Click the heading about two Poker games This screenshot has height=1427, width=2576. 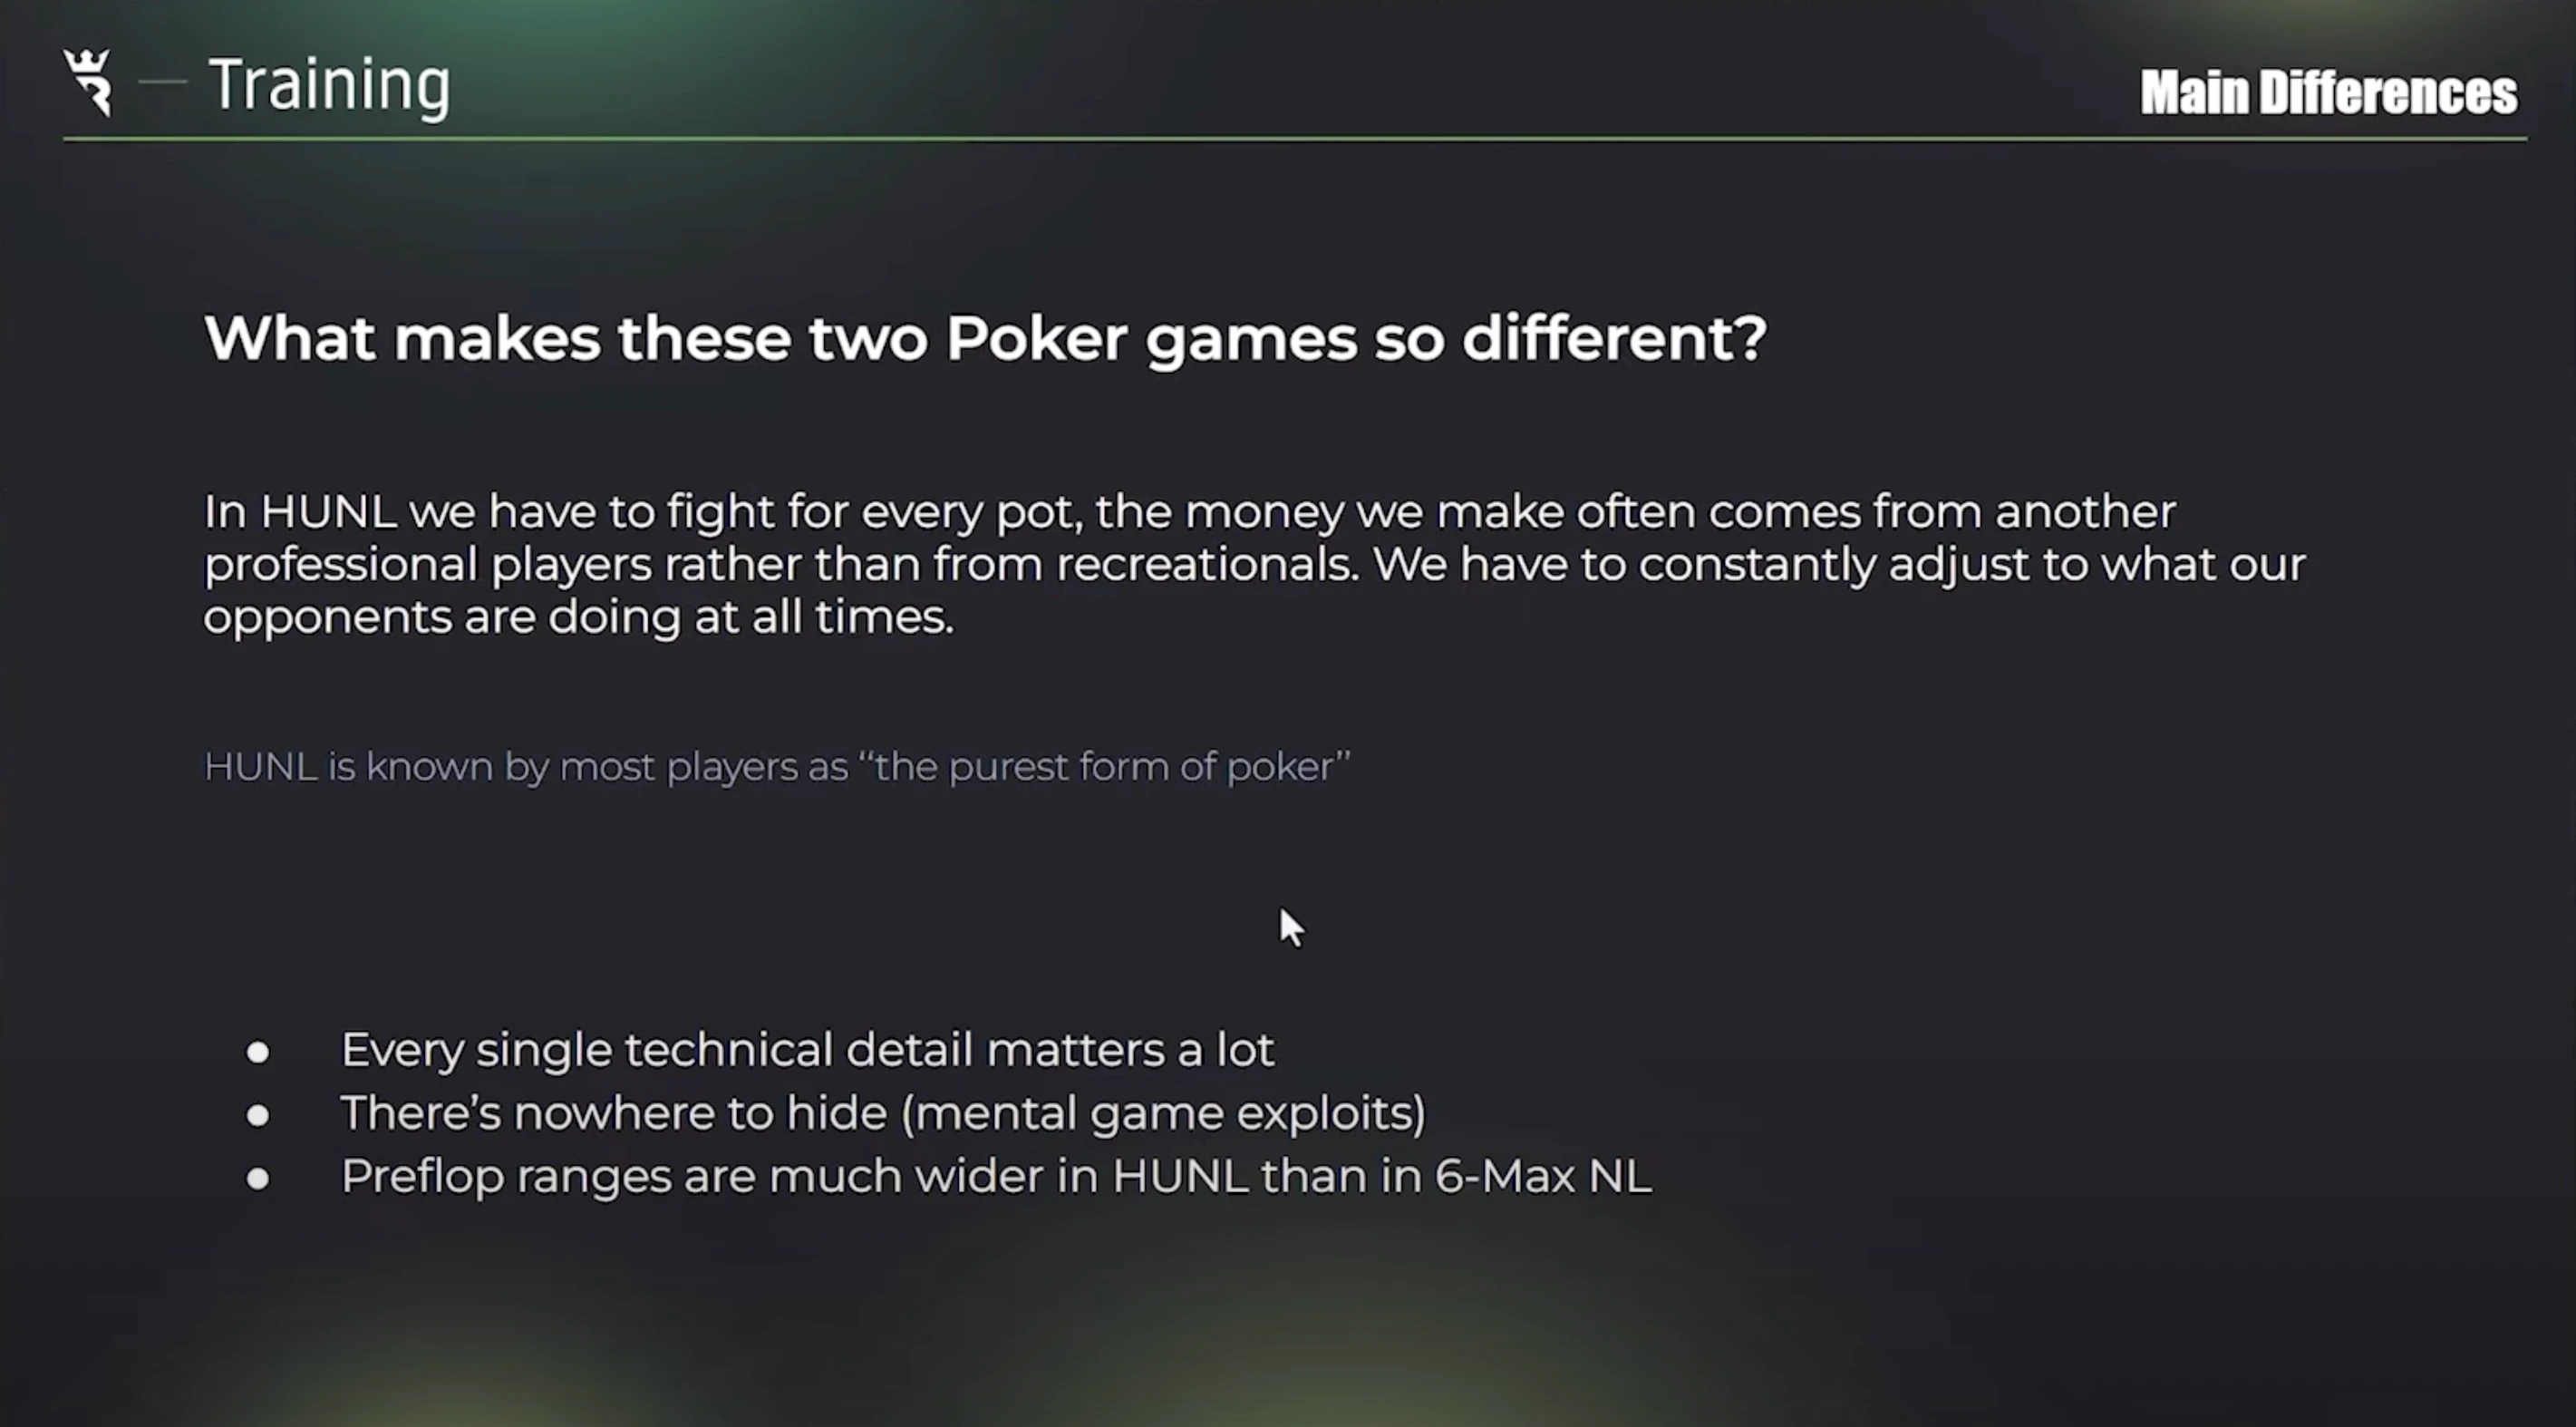click(984, 338)
